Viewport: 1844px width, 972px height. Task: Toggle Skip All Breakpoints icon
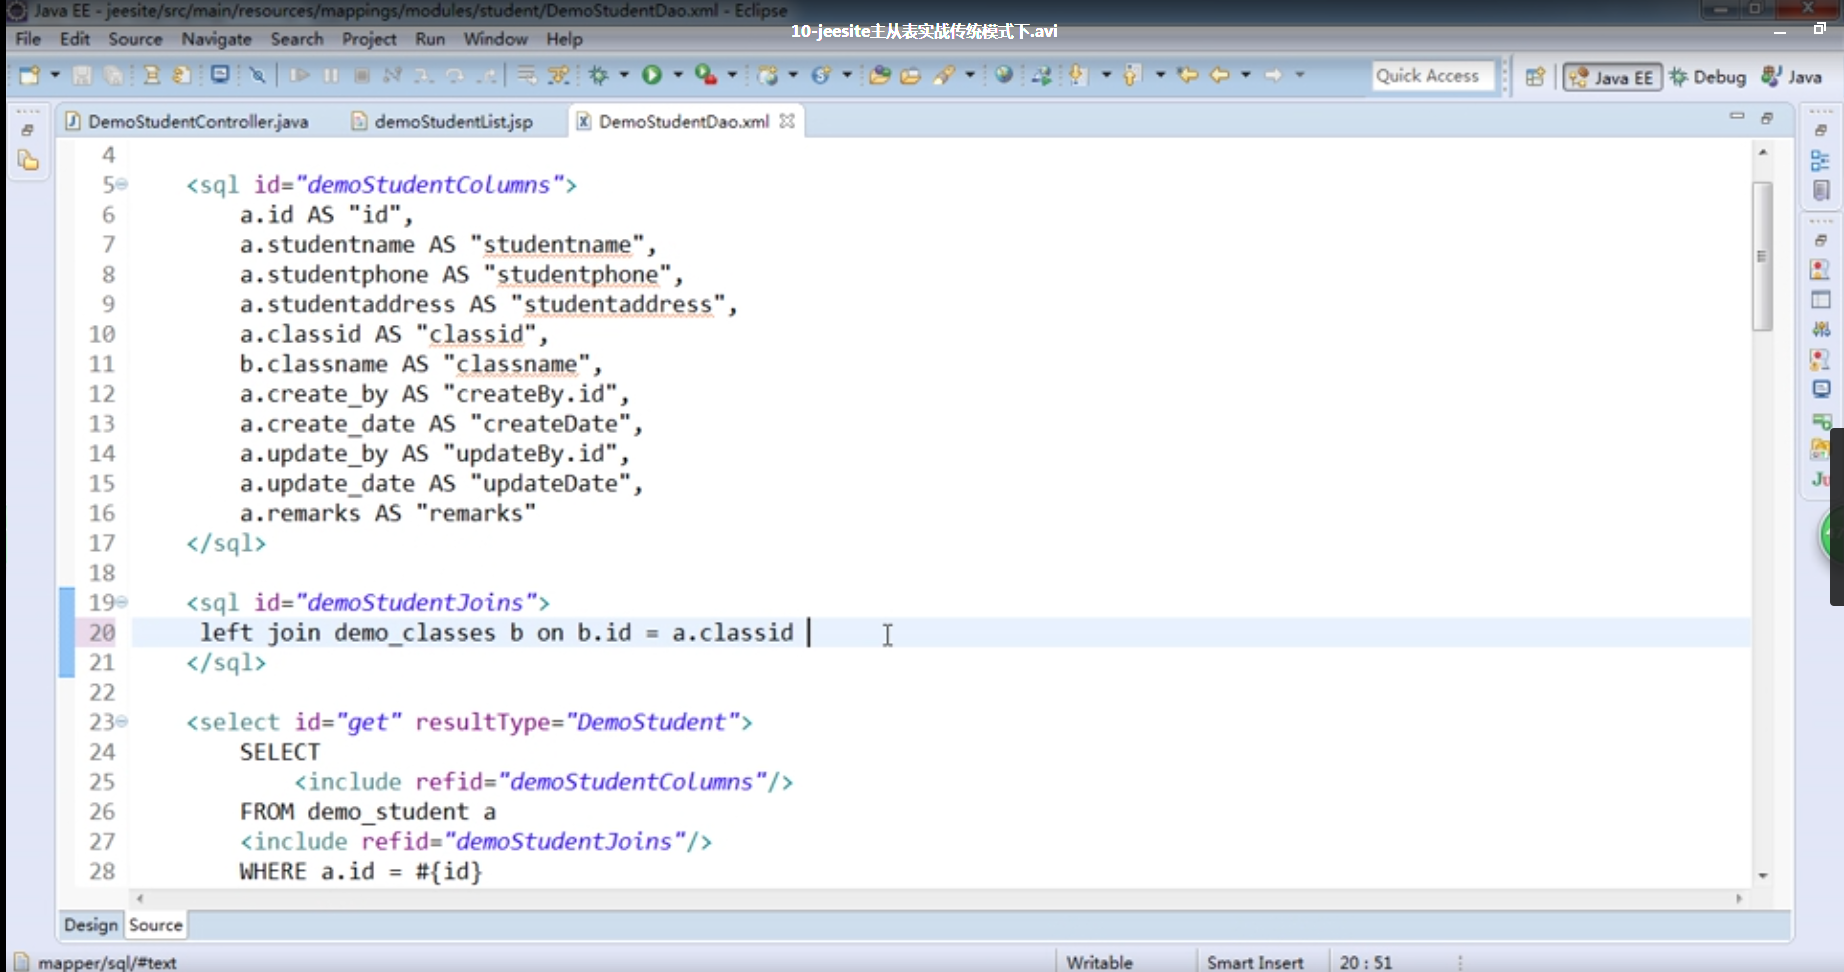(258, 75)
